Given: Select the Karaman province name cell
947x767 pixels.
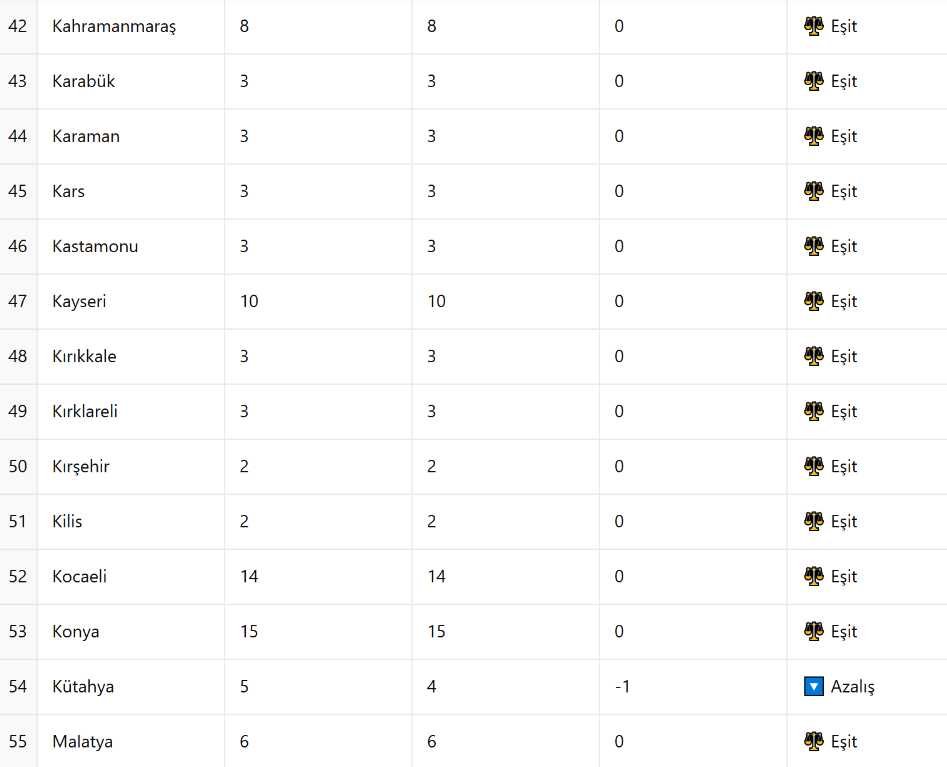Looking at the screenshot, I should pyautogui.click(x=131, y=136).
